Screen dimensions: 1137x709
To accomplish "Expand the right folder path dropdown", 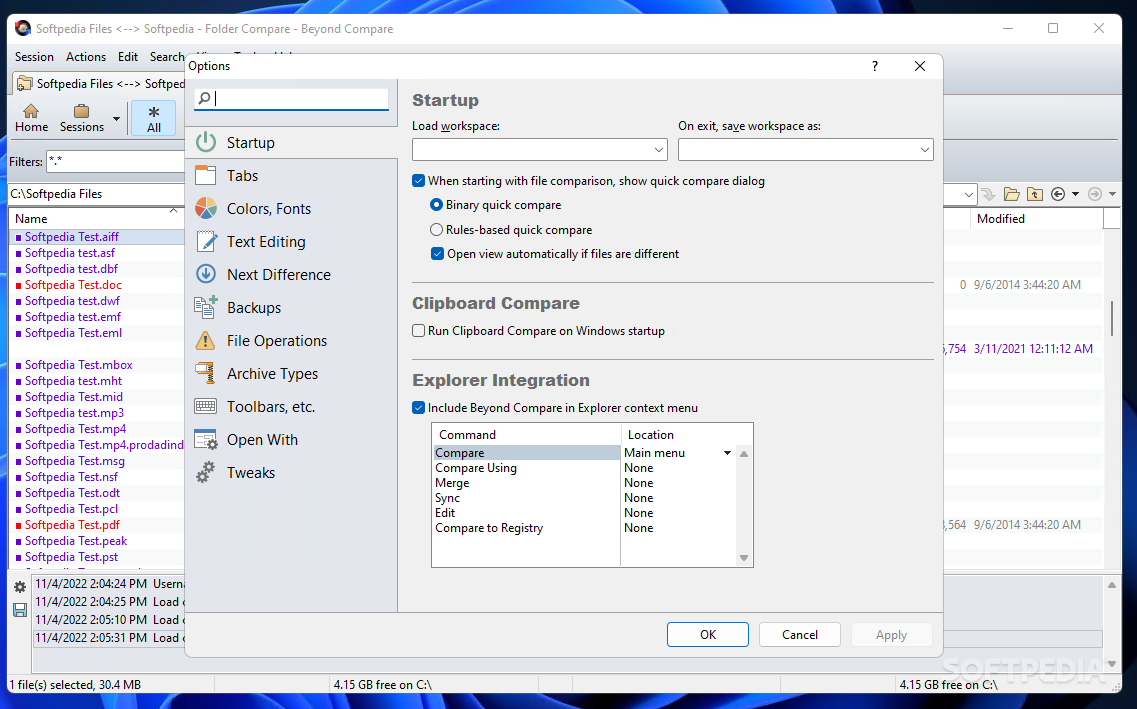I will coord(969,194).
